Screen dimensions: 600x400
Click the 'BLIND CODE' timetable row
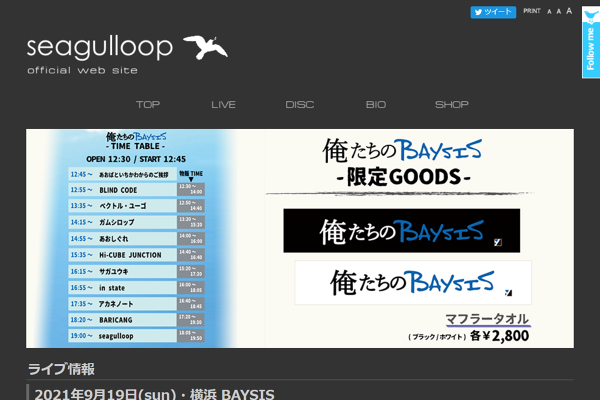tap(136, 190)
